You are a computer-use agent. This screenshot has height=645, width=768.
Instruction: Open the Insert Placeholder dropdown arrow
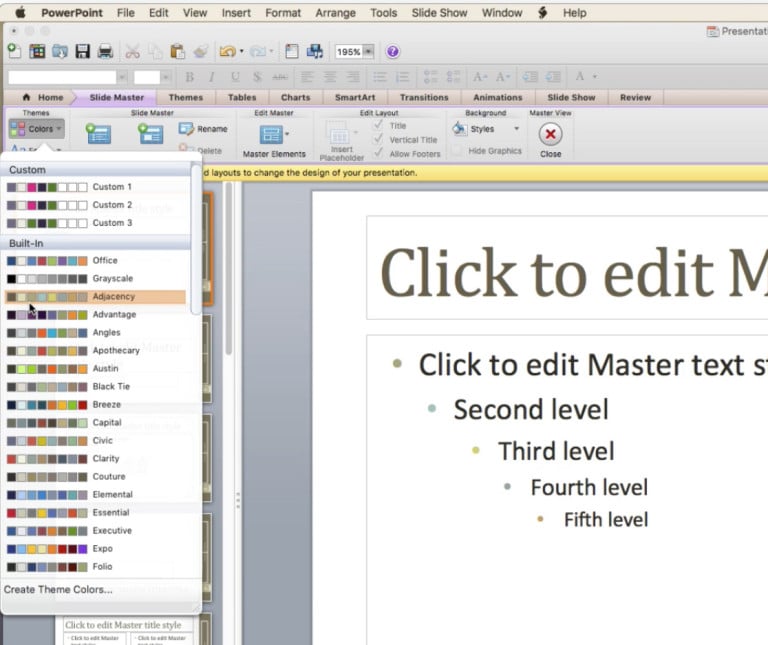(x=356, y=132)
